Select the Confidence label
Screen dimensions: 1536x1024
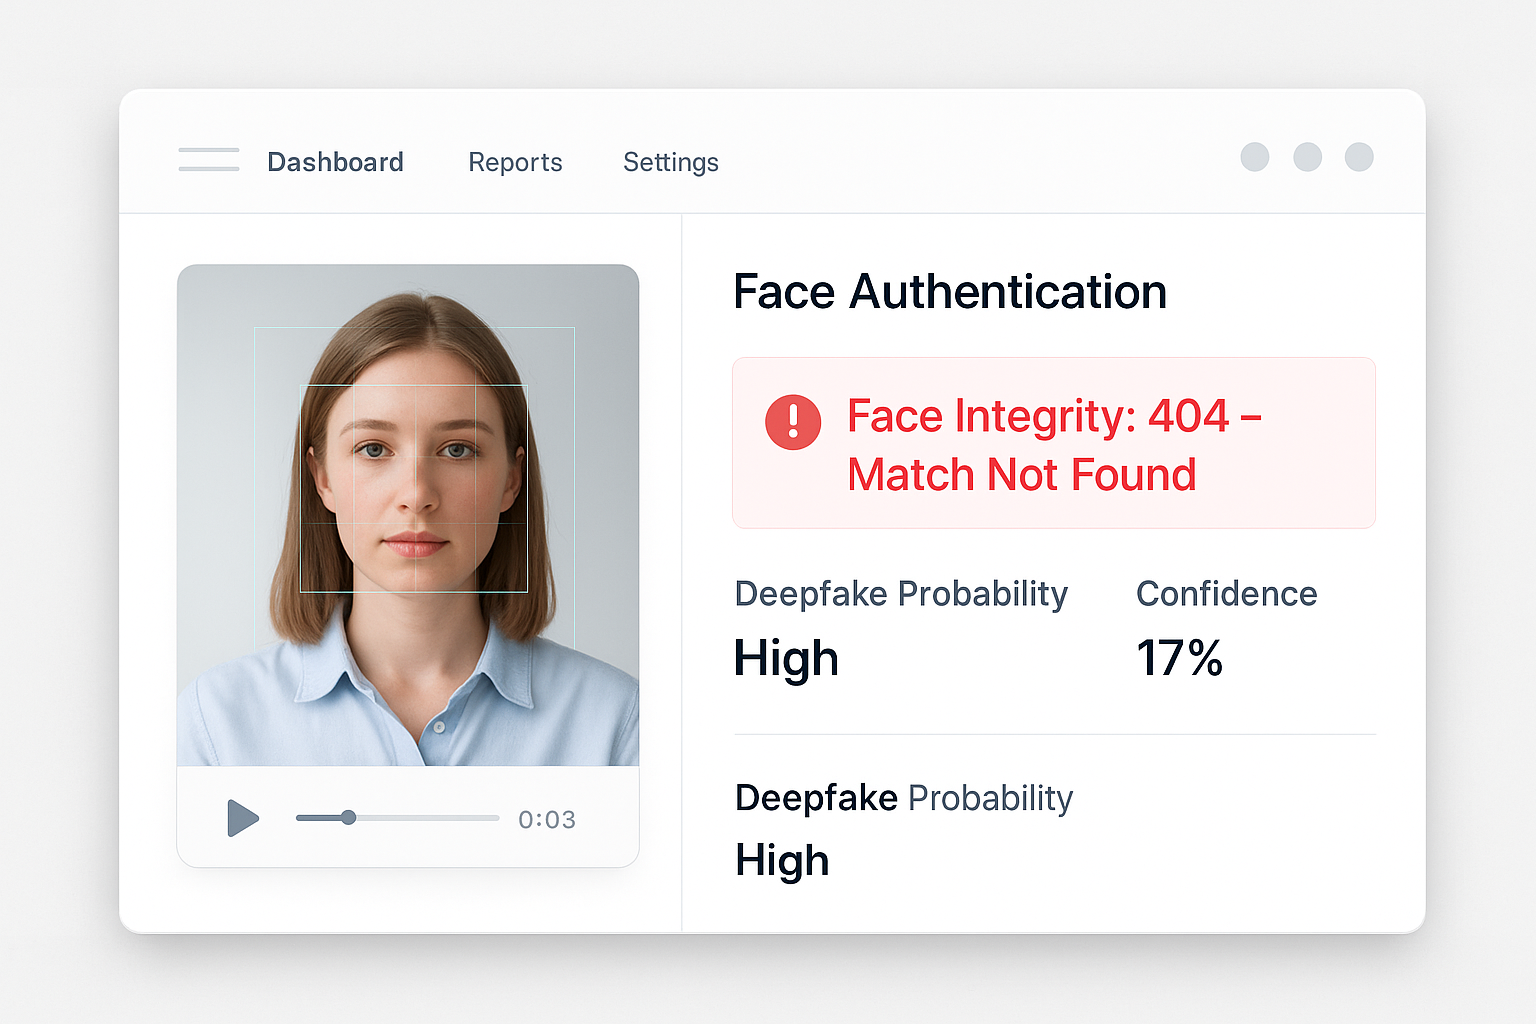click(1226, 594)
